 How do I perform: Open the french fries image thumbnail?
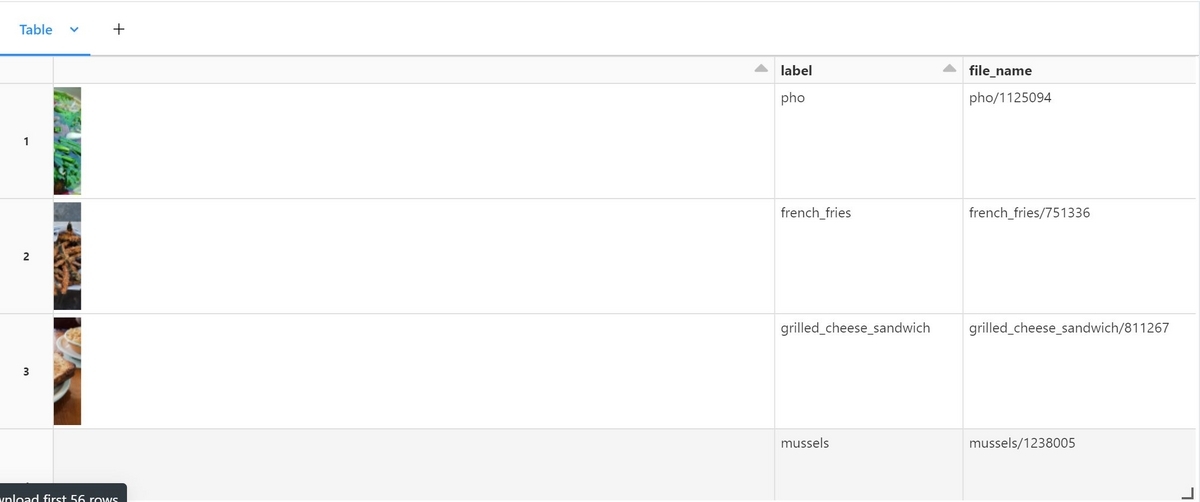point(67,256)
